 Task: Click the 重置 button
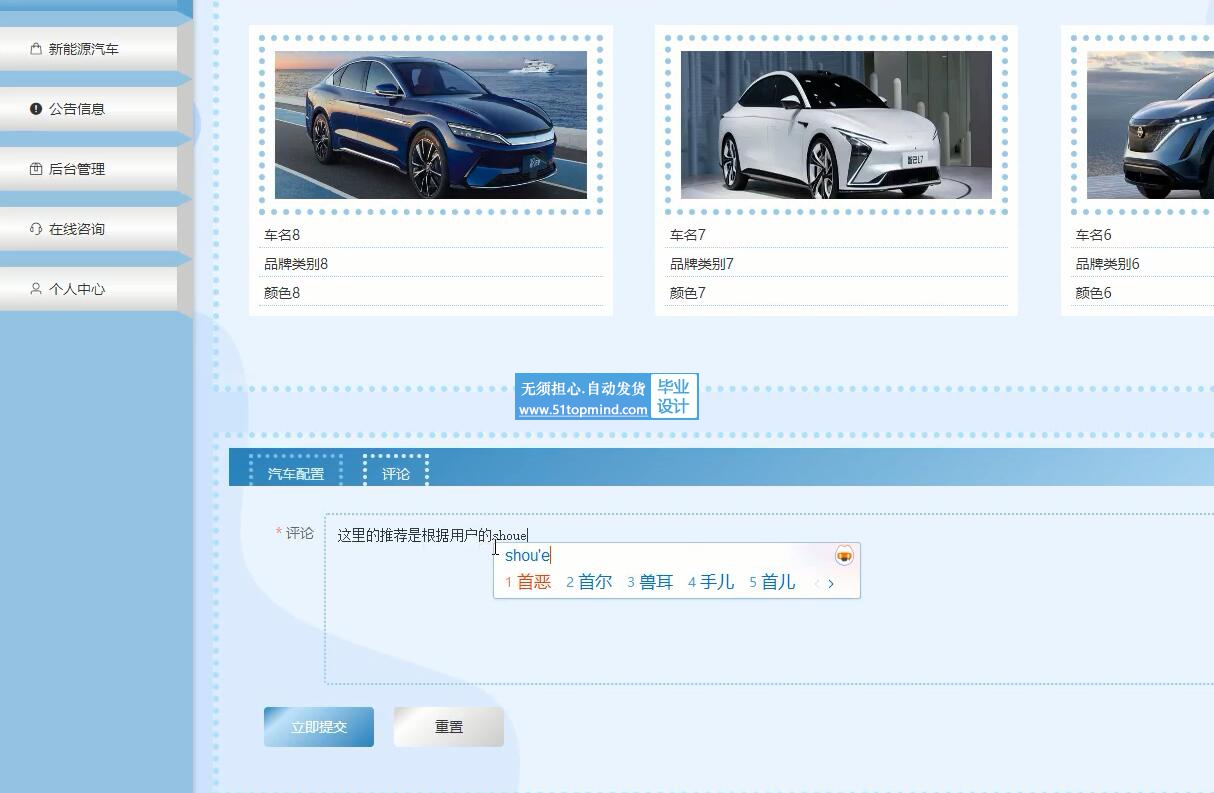pos(449,727)
